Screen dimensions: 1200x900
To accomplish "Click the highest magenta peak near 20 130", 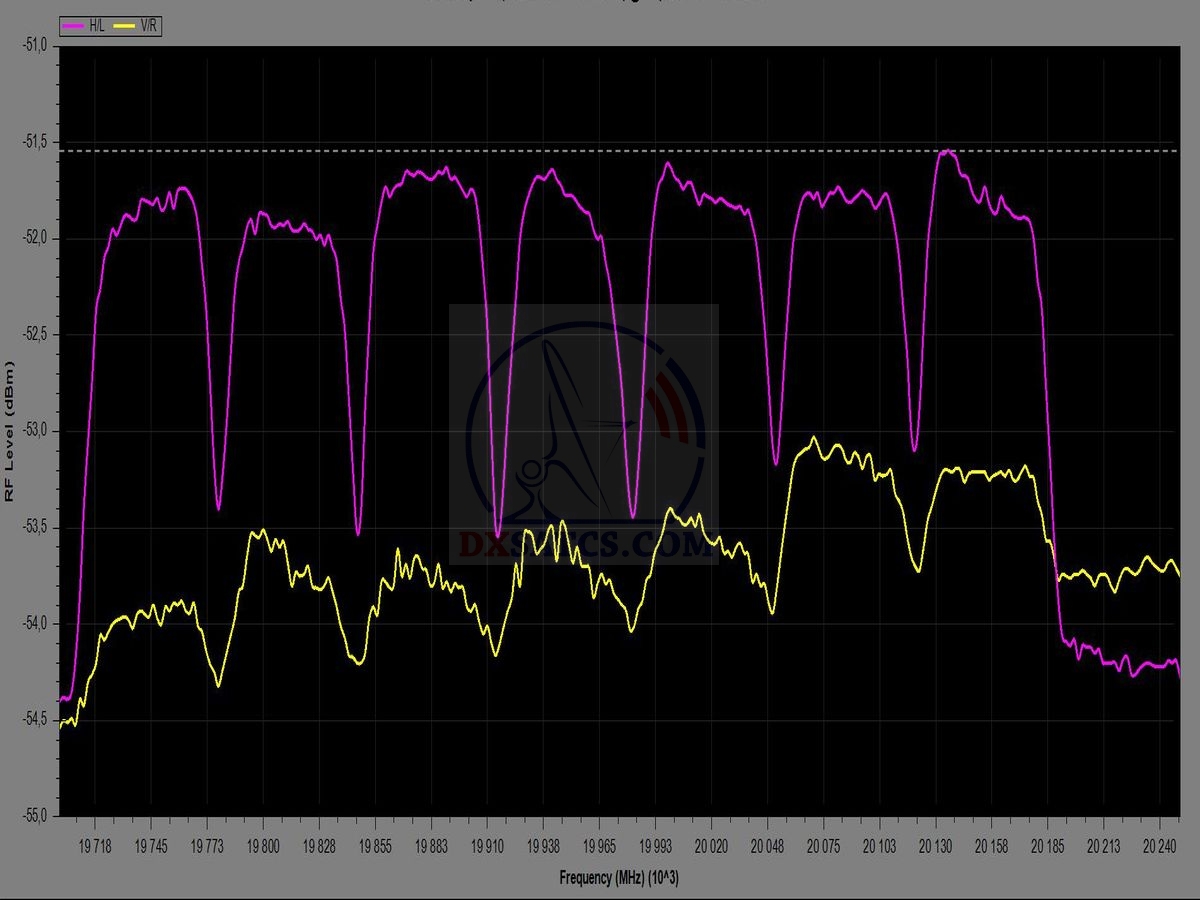I will (x=945, y=152).
